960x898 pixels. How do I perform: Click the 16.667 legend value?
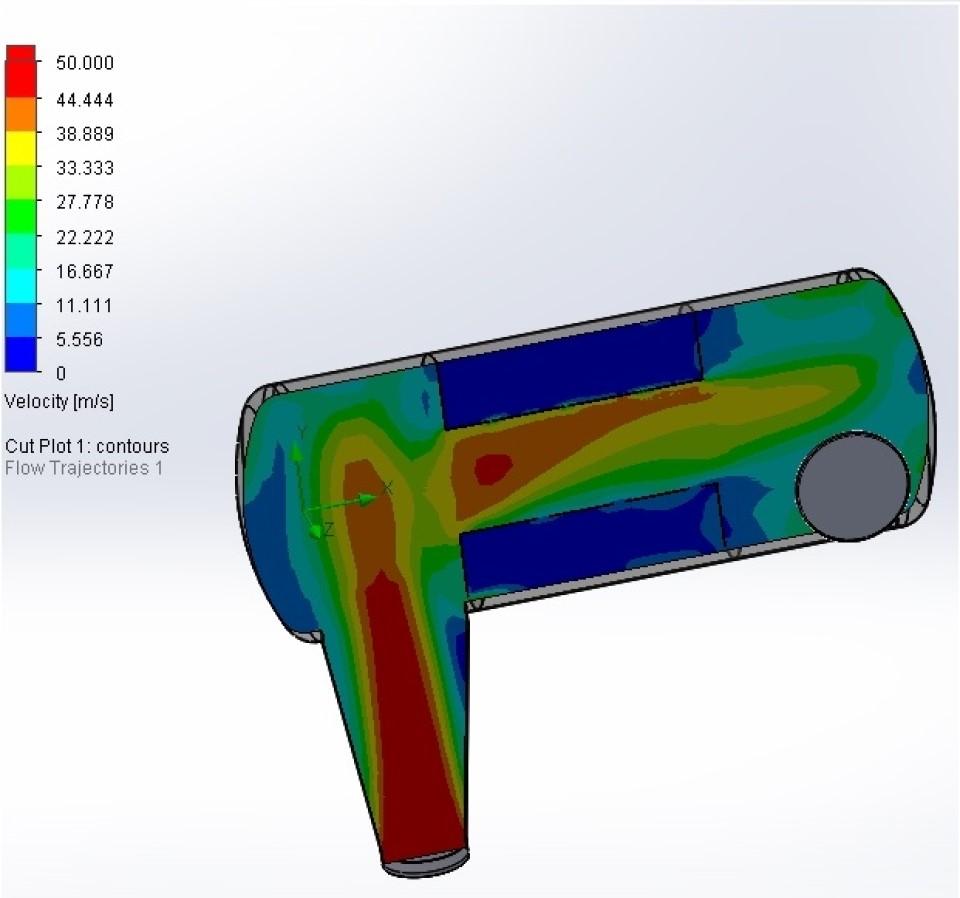[x=84, y=271]
